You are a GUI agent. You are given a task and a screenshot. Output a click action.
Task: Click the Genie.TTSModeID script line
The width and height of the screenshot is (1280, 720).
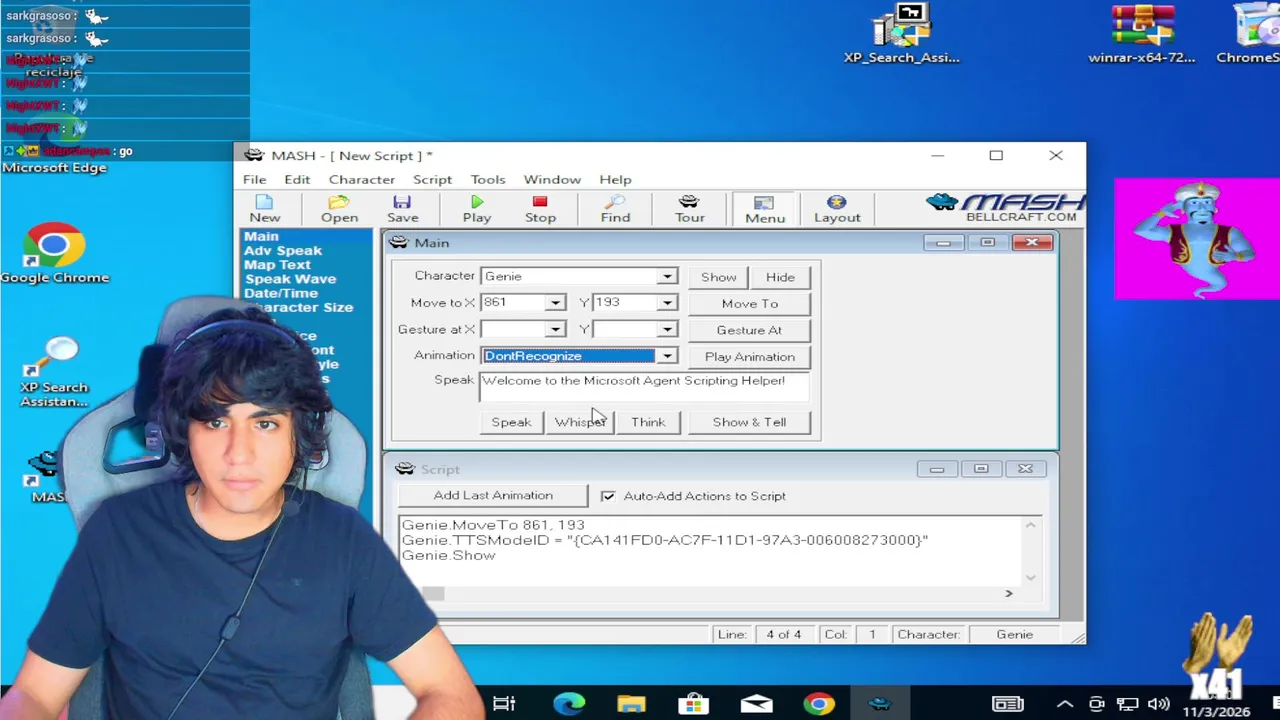pyautogui.click(x=665, y=540)
